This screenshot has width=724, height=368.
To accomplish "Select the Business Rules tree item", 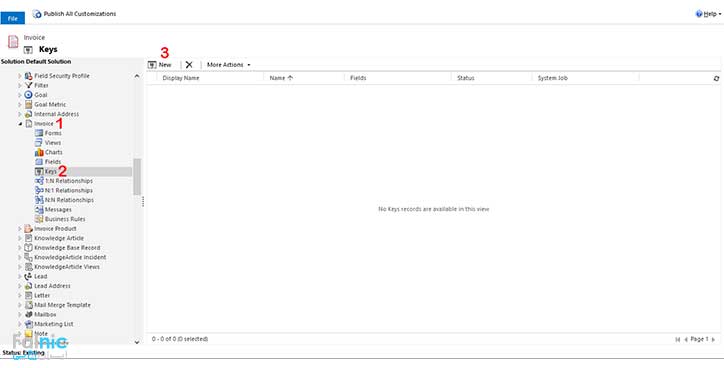I will point(65,219).
